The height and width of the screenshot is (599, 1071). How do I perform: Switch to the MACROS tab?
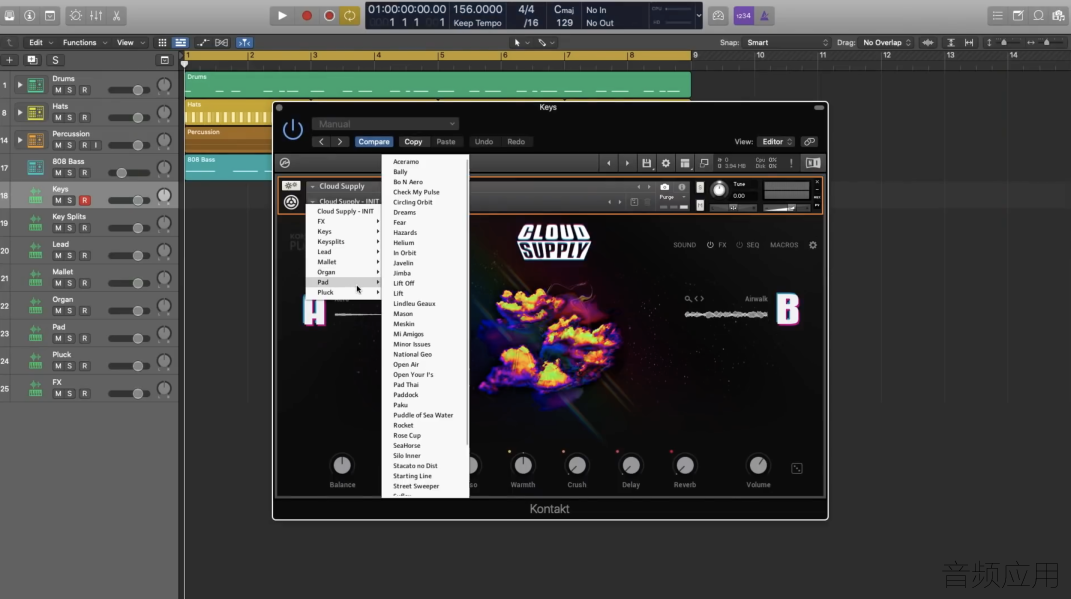click(x=783, y=245)
